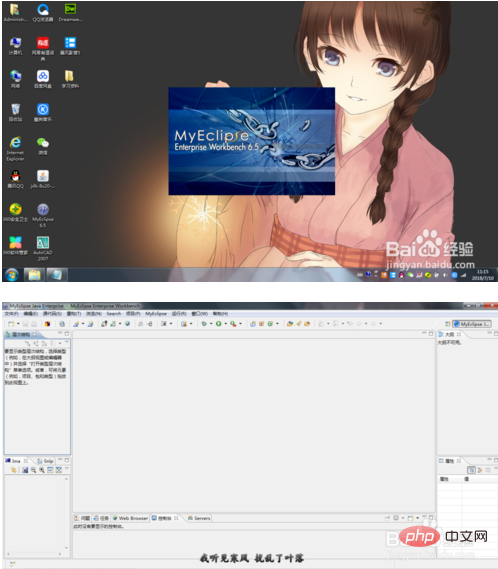Click the taskbar clock showing 11:15
Image resolution: width=498 pixels, height=569 pixels.
pyautogui.click(x=482, y=275)
